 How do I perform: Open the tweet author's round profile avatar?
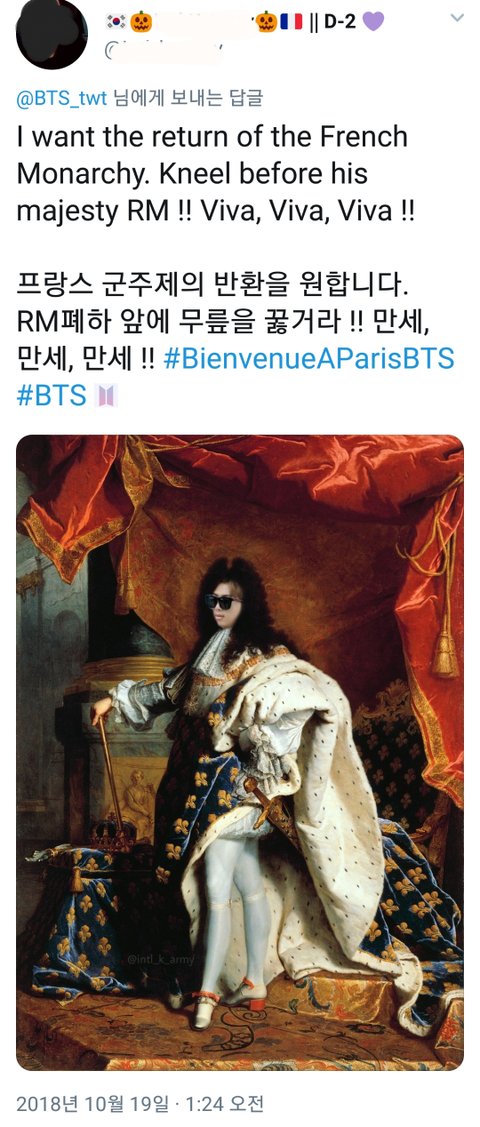[x=51, y=34]
